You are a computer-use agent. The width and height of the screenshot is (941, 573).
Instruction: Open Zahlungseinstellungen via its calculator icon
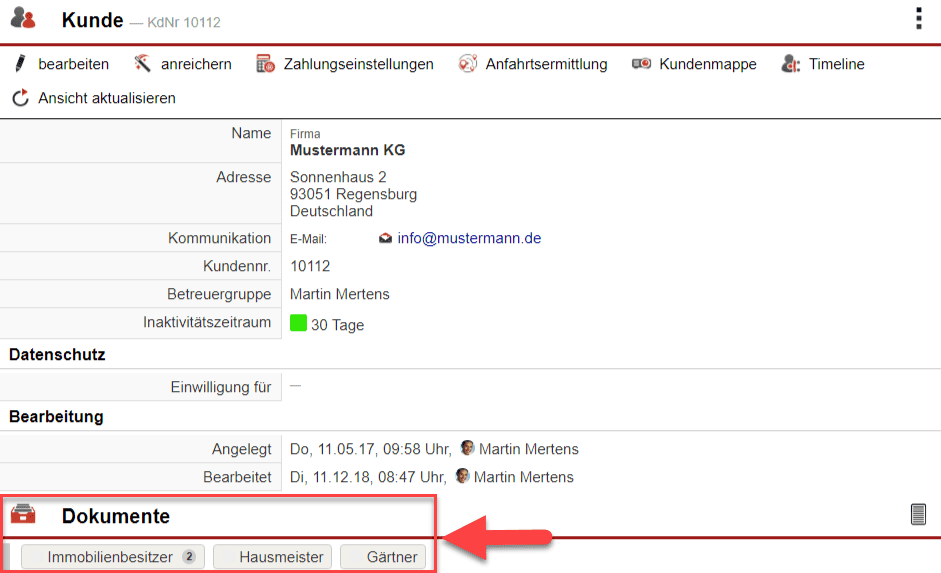coord(266,64)
